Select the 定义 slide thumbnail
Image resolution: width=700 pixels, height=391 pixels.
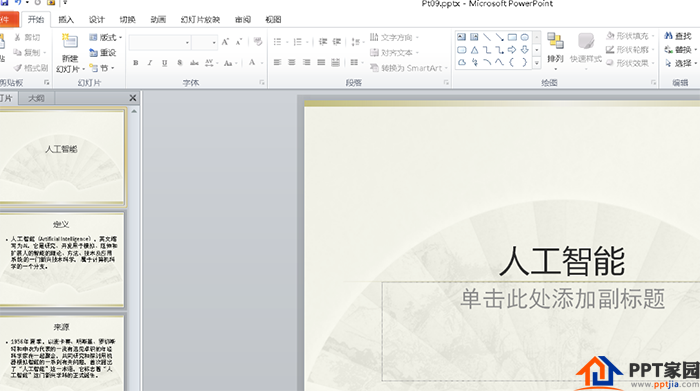62,259
